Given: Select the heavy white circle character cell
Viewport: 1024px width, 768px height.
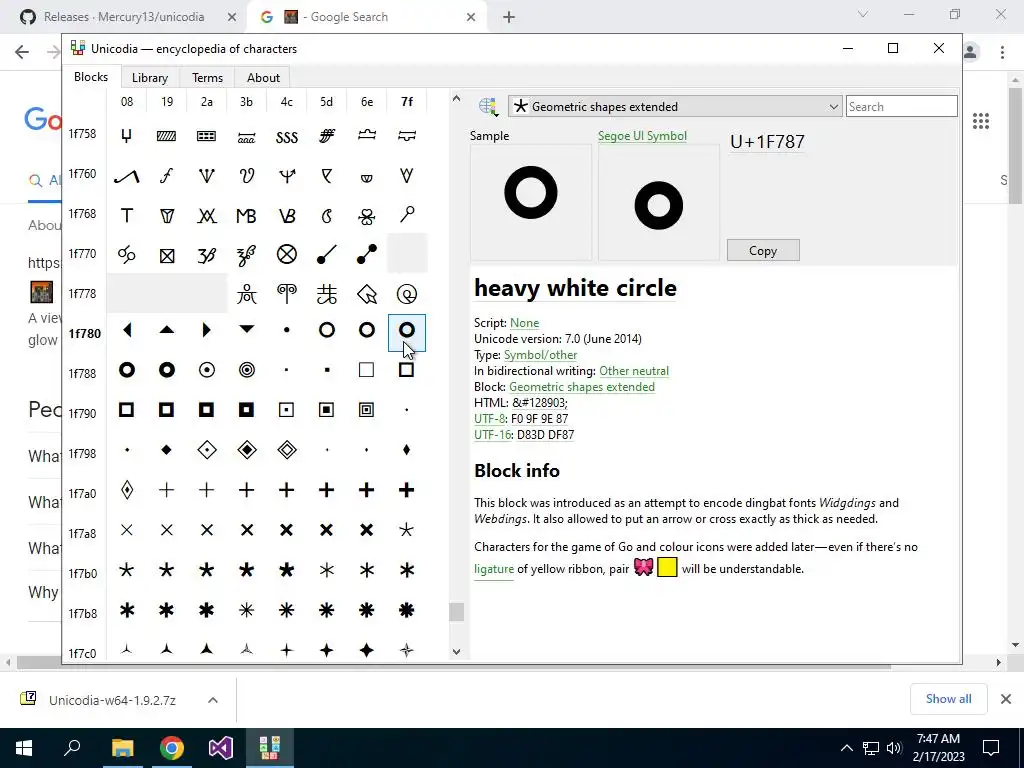Looking at the screenshot, I should [407, 332].
